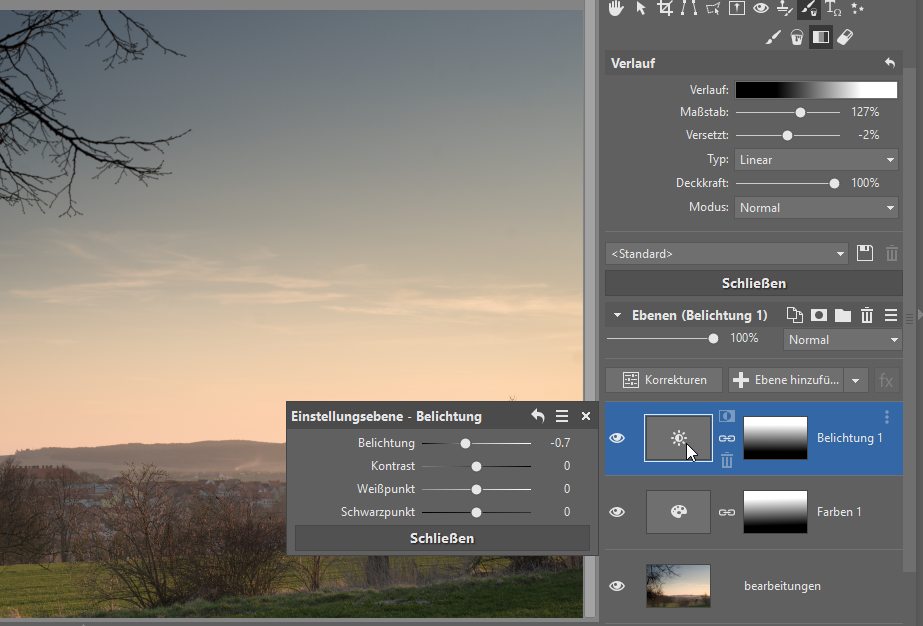Click Schließen in the Belichtung dialog
923x626 pixels.
click(x=441, y=538)
